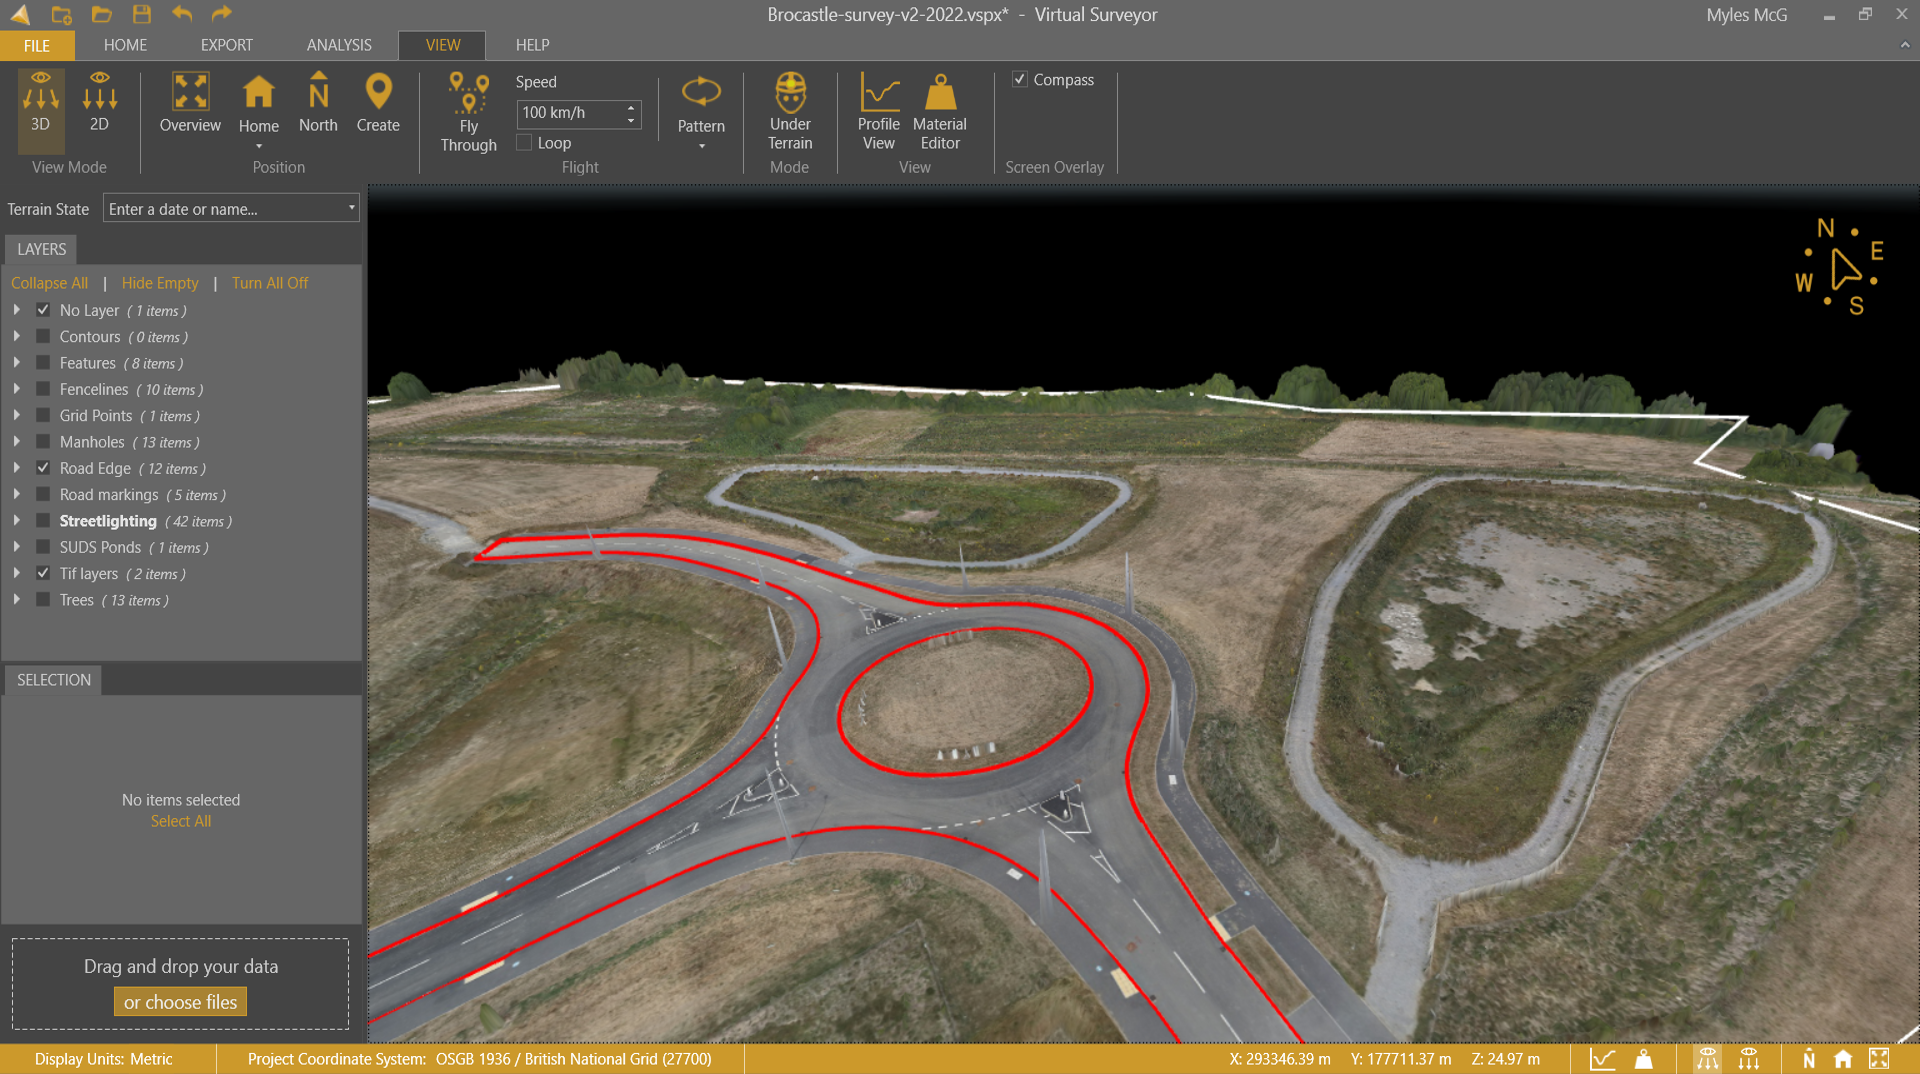Click the Create position icon

pyautogui.click(x=378, y=102)
